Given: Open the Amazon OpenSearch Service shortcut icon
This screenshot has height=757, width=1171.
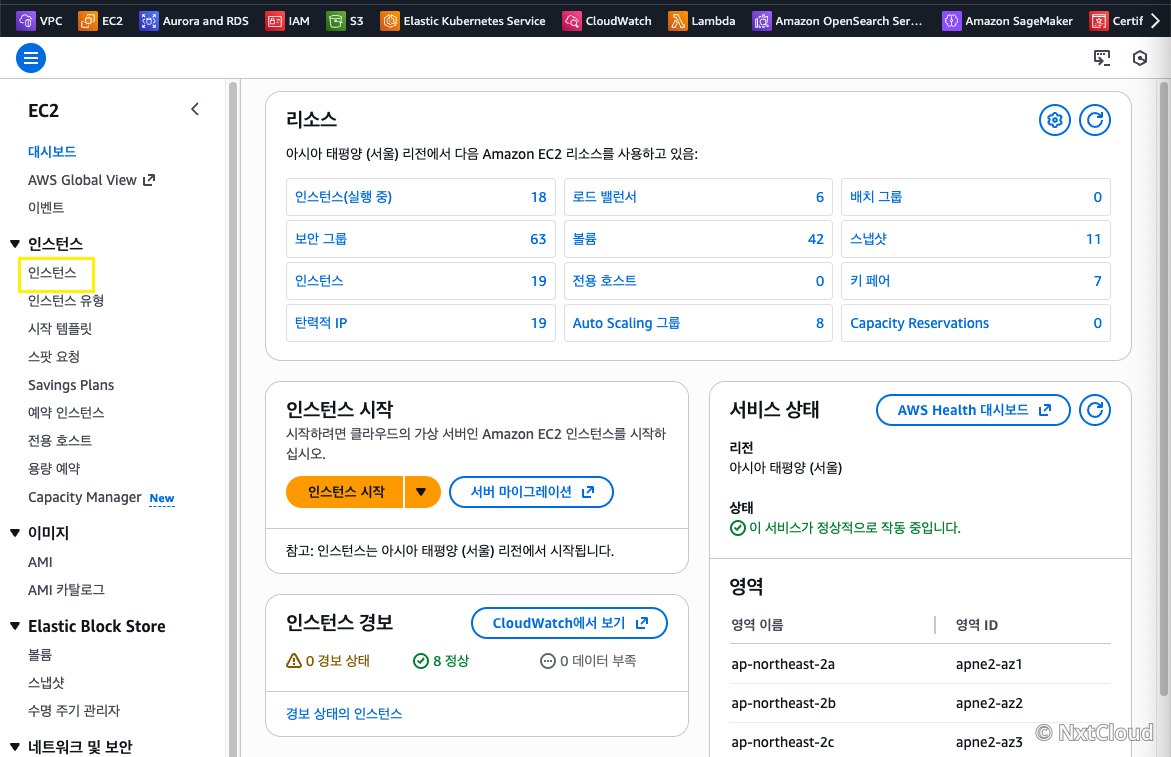Looking at the screenshot, I should point(762,21).
